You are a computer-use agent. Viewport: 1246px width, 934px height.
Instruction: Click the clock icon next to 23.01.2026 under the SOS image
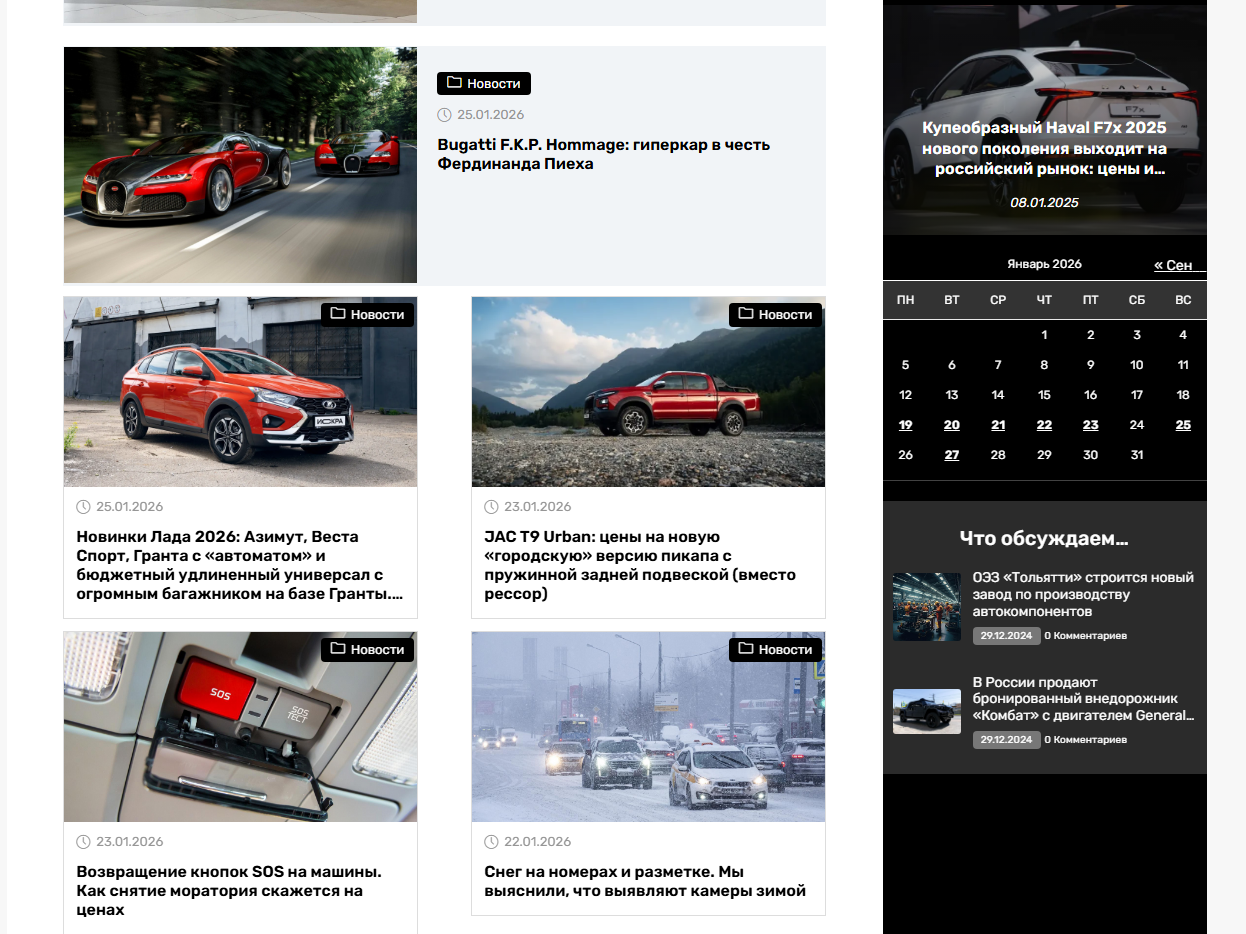coord(83,842)
